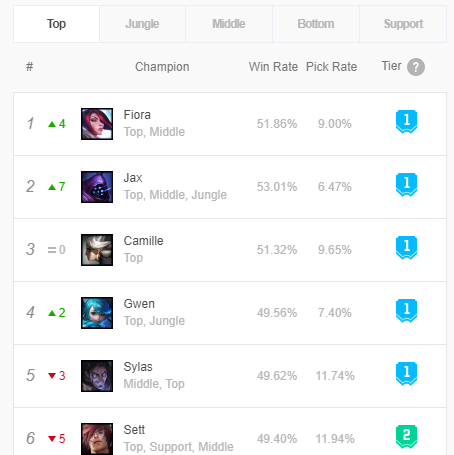
Task: Click Camille's blue tier 1 badge
Action: (406, 248)
